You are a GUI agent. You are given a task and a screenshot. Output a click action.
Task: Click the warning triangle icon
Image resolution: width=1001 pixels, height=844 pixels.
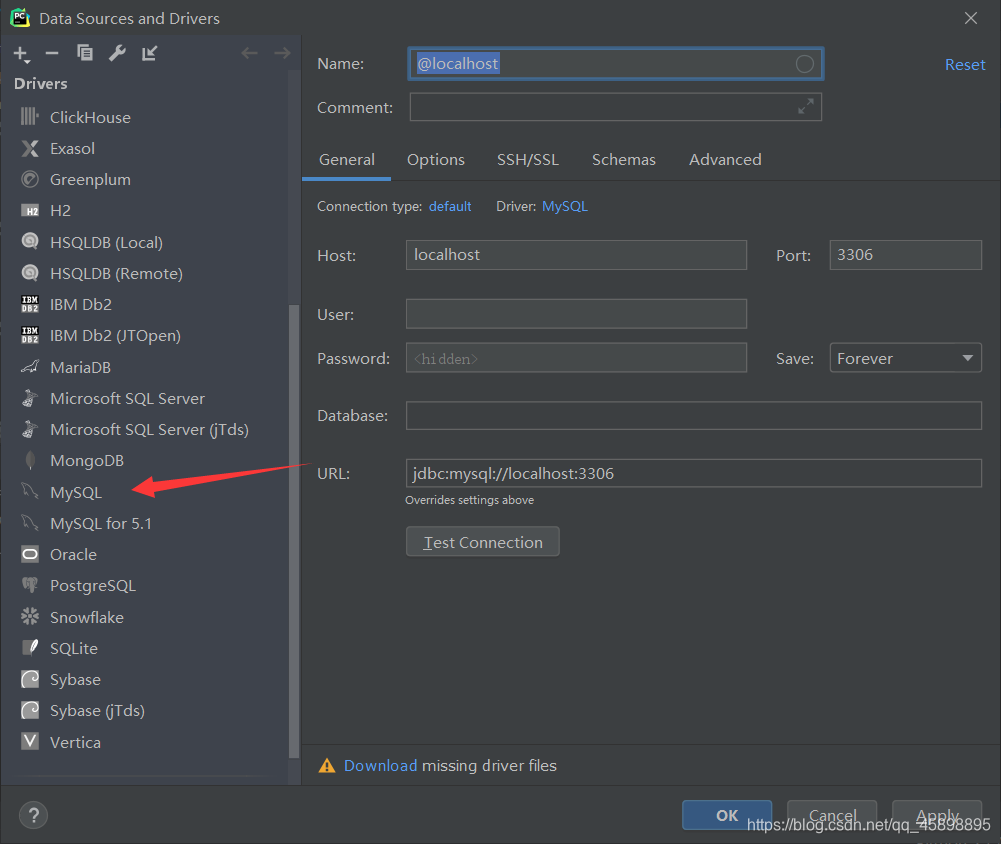[327, 765]
